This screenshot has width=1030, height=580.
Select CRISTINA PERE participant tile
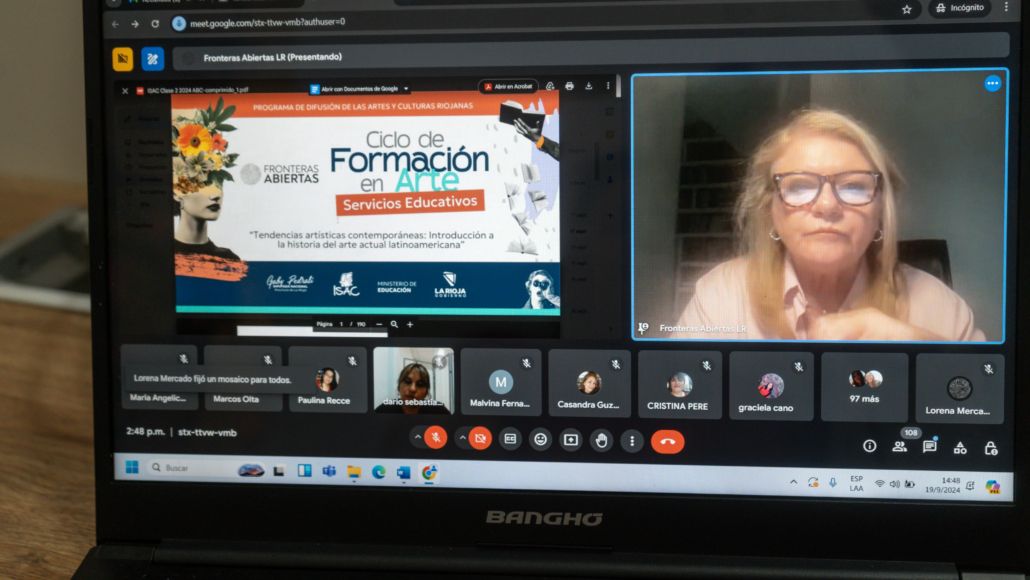[x=679, y=385]
